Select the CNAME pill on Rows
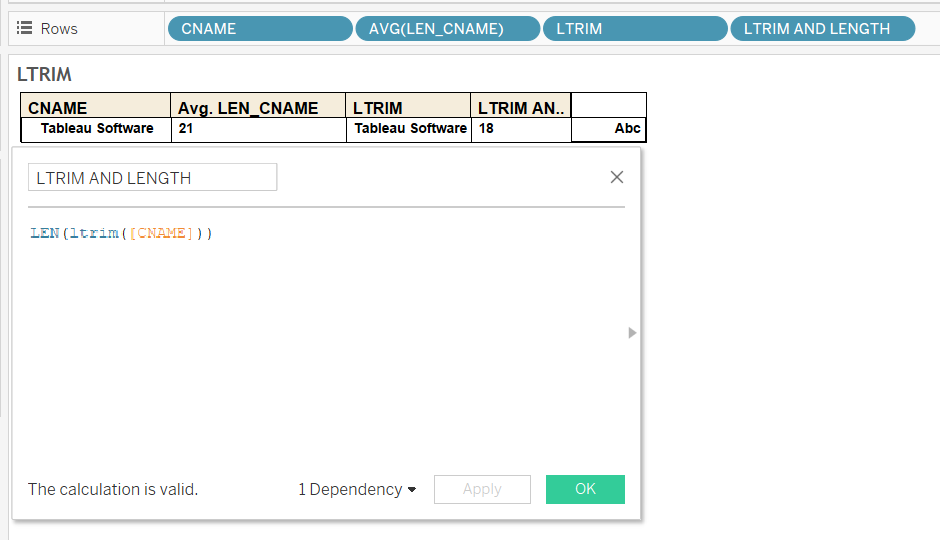This screenshot has height=540, width=940. (260, 29)
